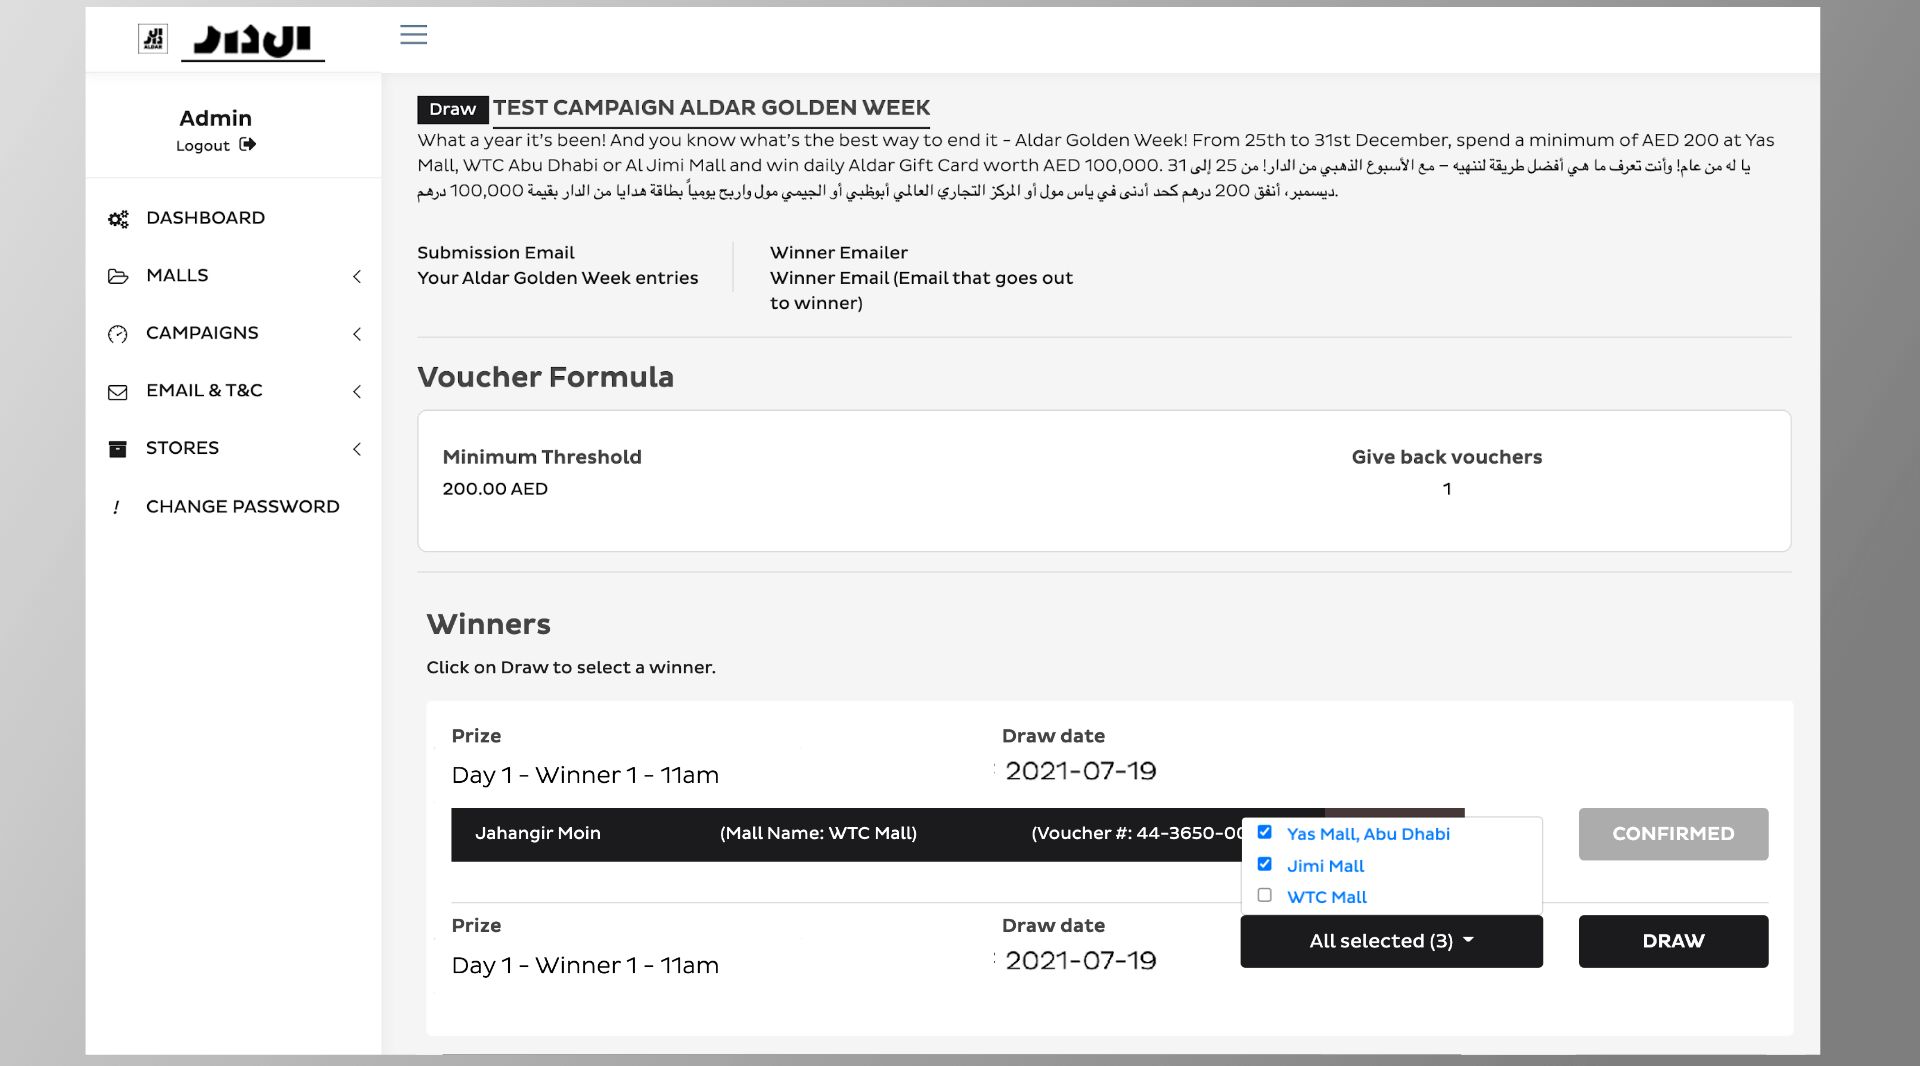Image resolution: width=1920 pixels, height=1066 pixels.
Task: Click the Logout link
Action: [203, 146]
